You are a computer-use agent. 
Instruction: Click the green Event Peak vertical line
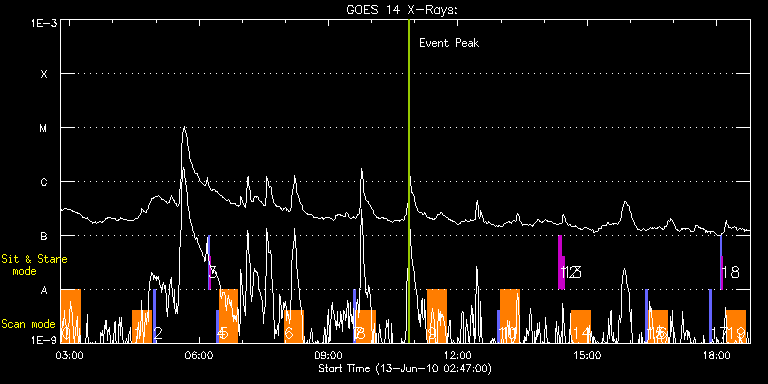408,181
